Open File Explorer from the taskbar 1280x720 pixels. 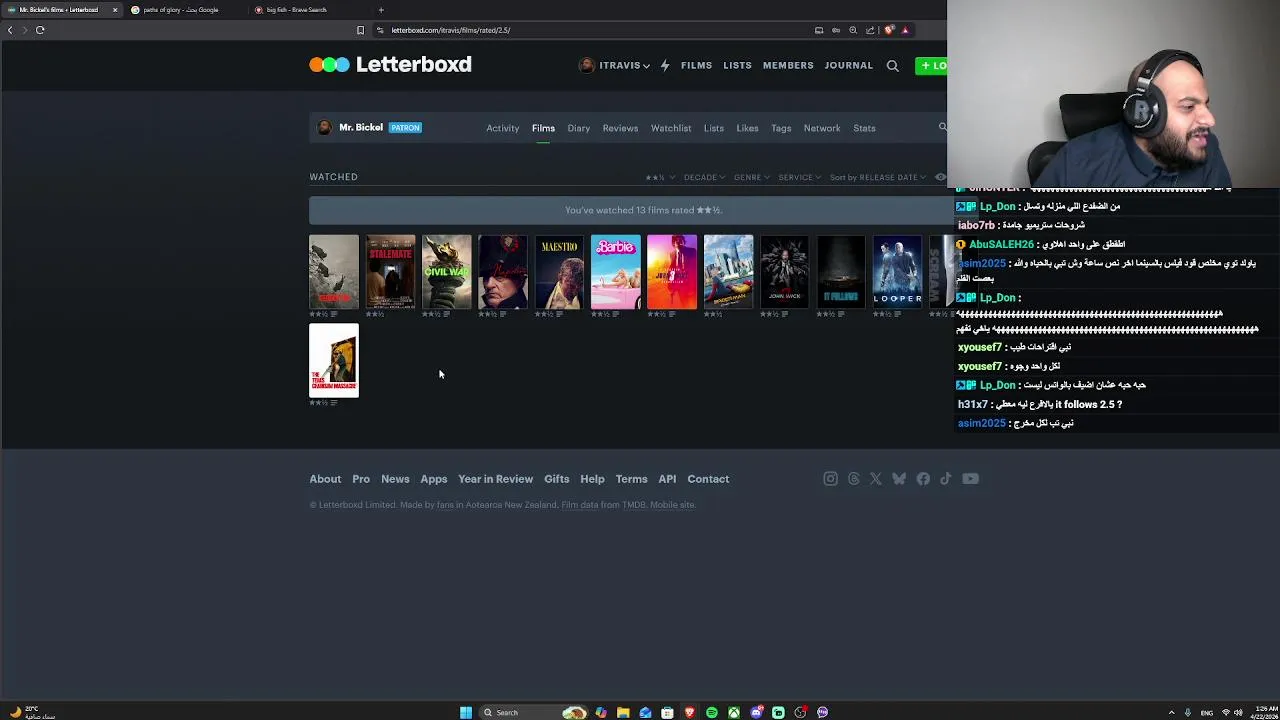[x=623, y=712]
